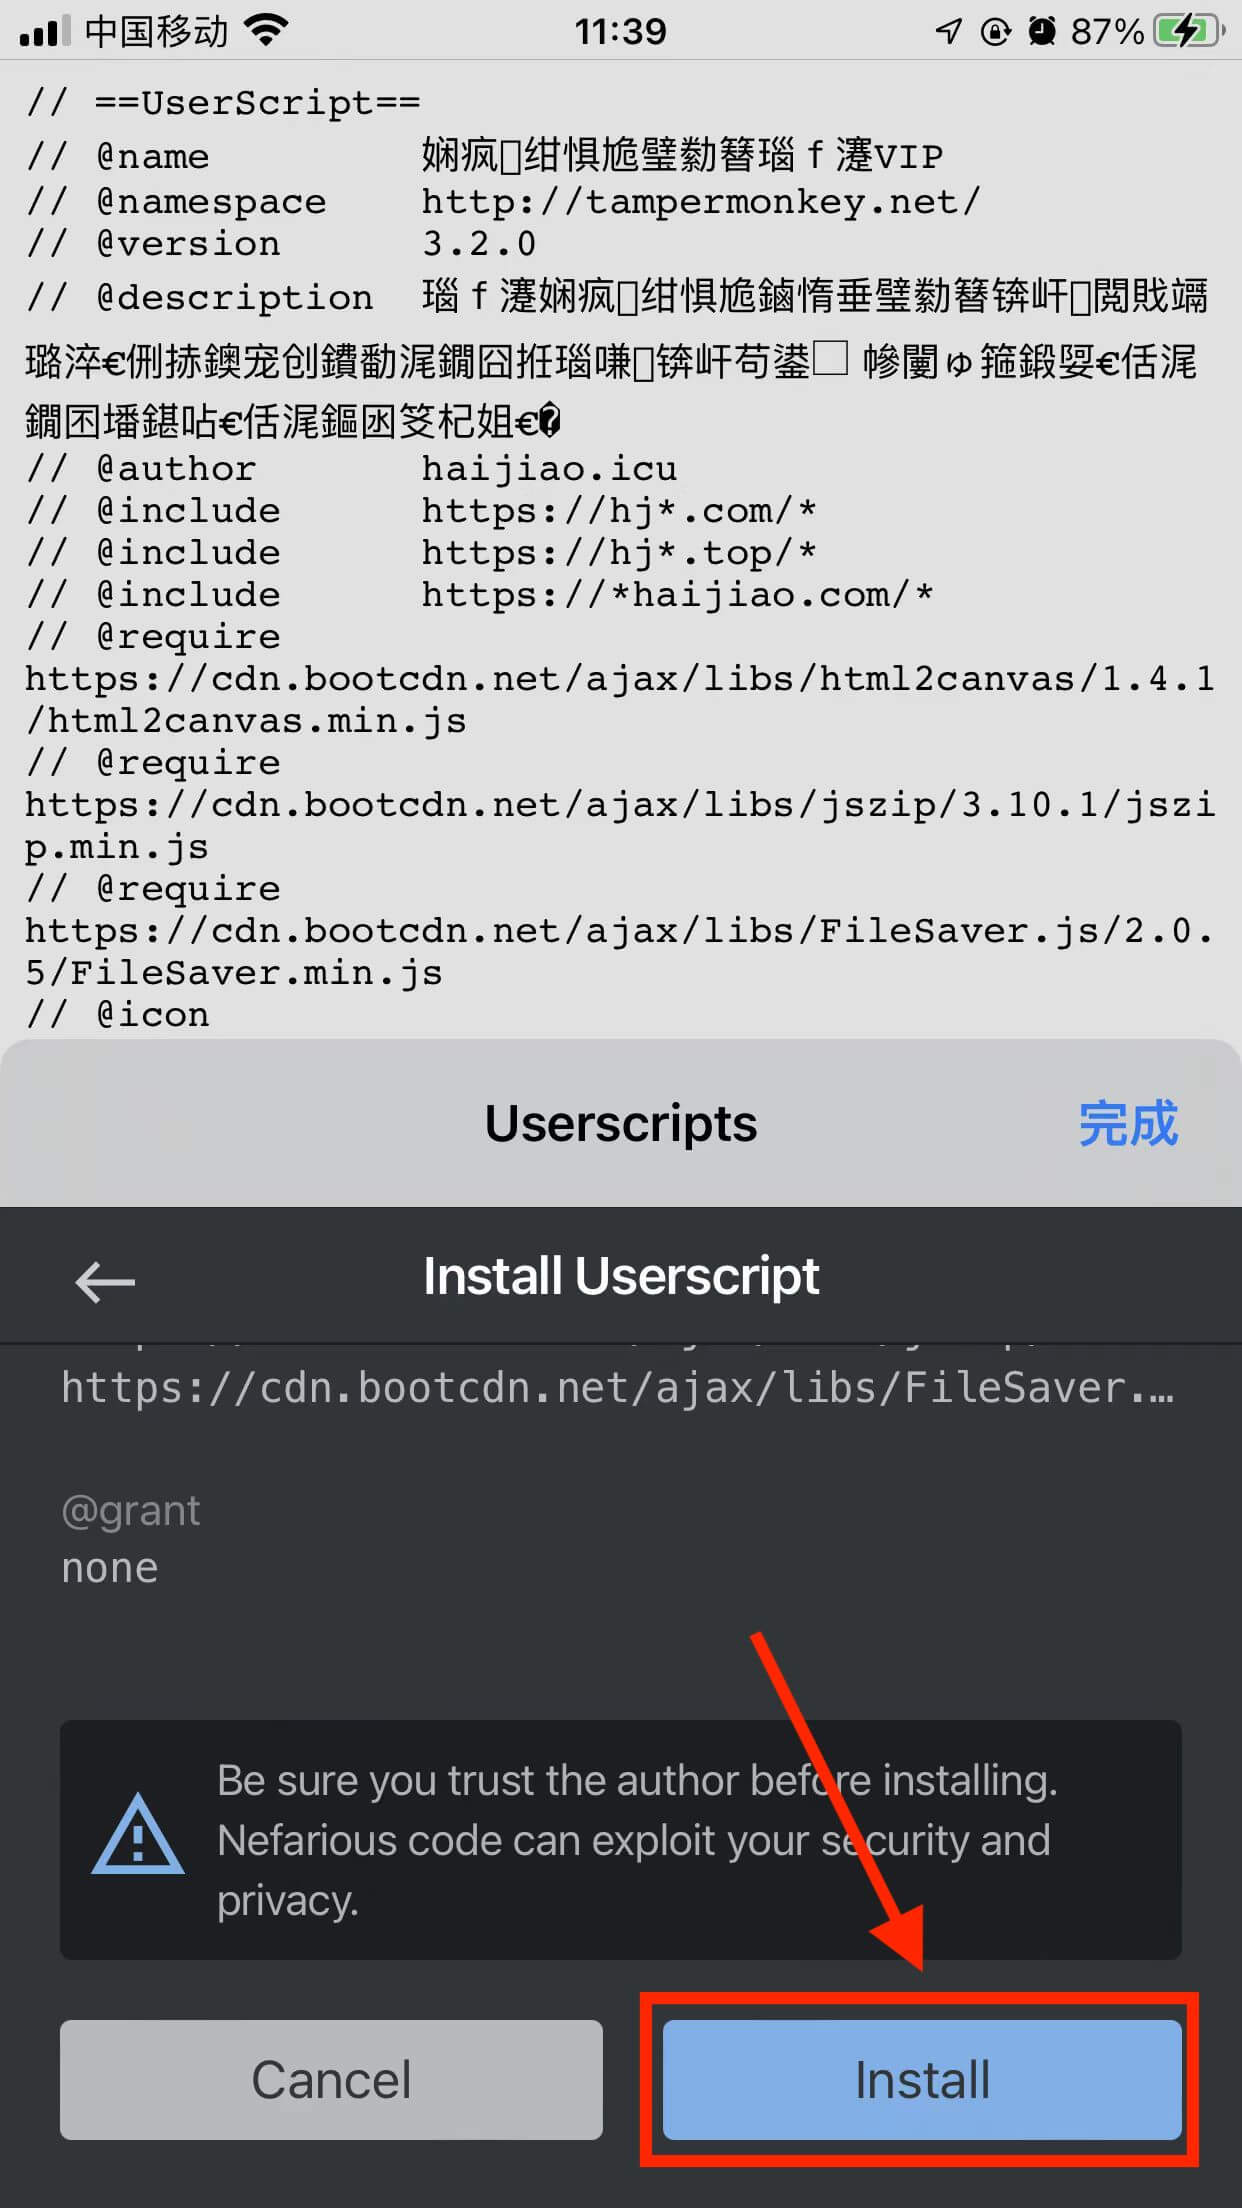
Task: Click the warning triangle icon
Action: [x=138, y=1835]
